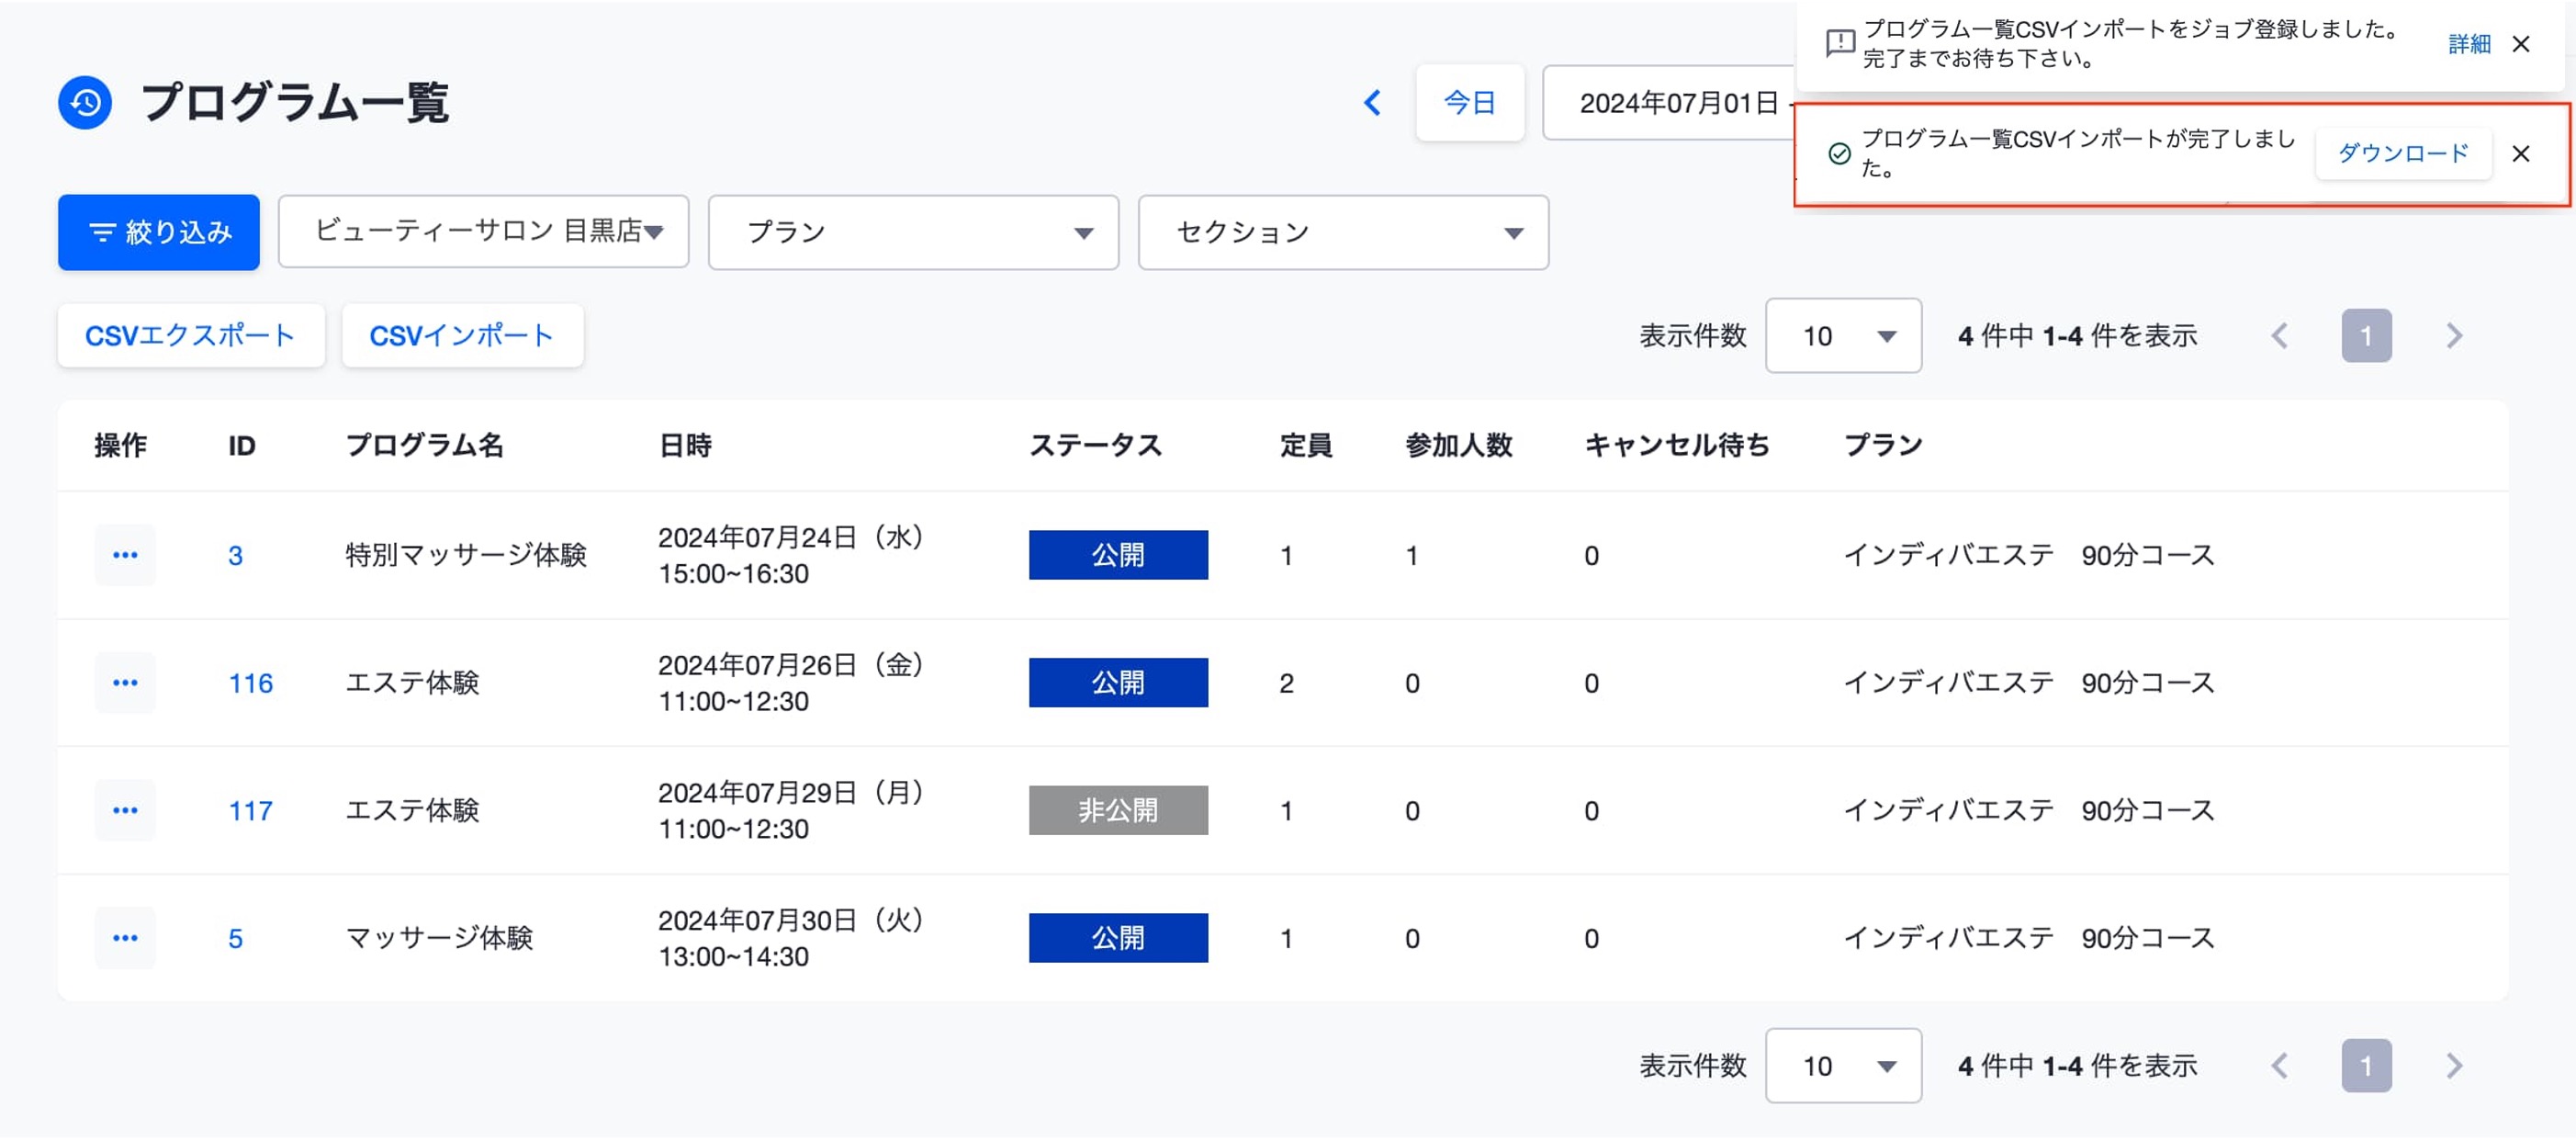The width and height of the screenshot is (2576, 1141).
Task: Open top 表示件数 page size dropdown
Action: pyautogui.click(x=1843, y=336)
